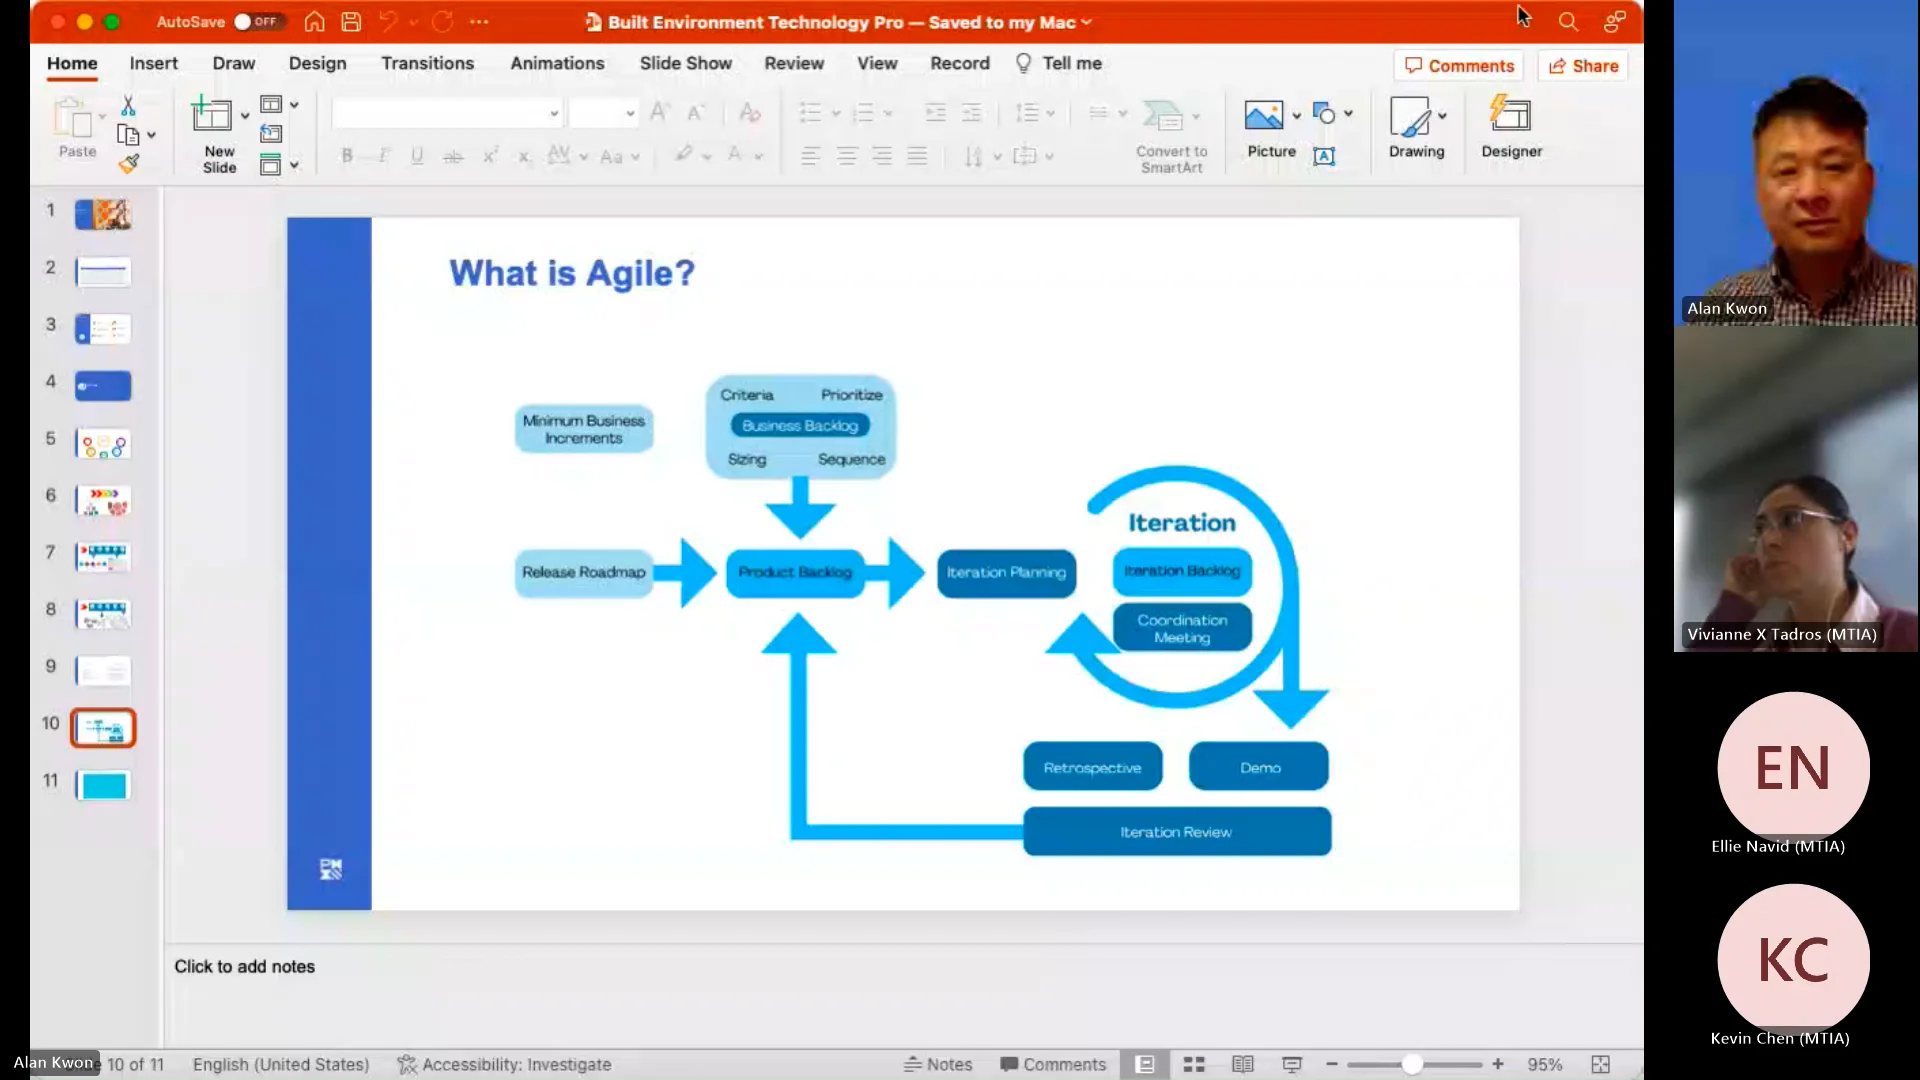Open the font size dropdown

630,113
